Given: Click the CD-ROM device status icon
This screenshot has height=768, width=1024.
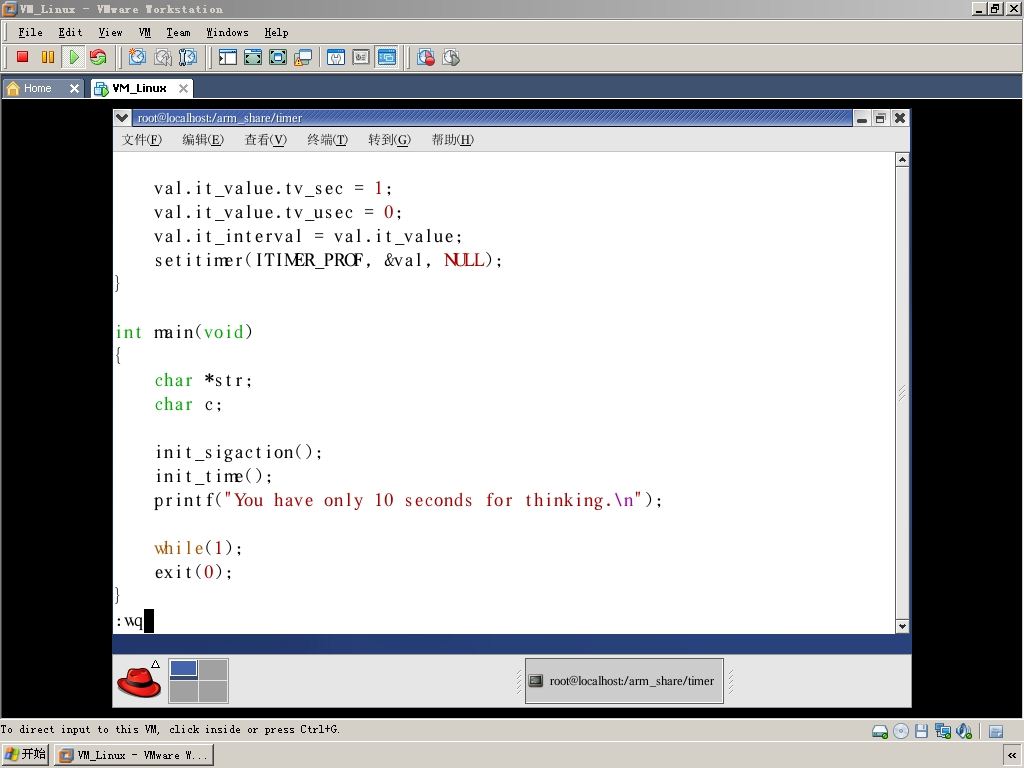Looking at the screenshot, I should click(901, 731).
